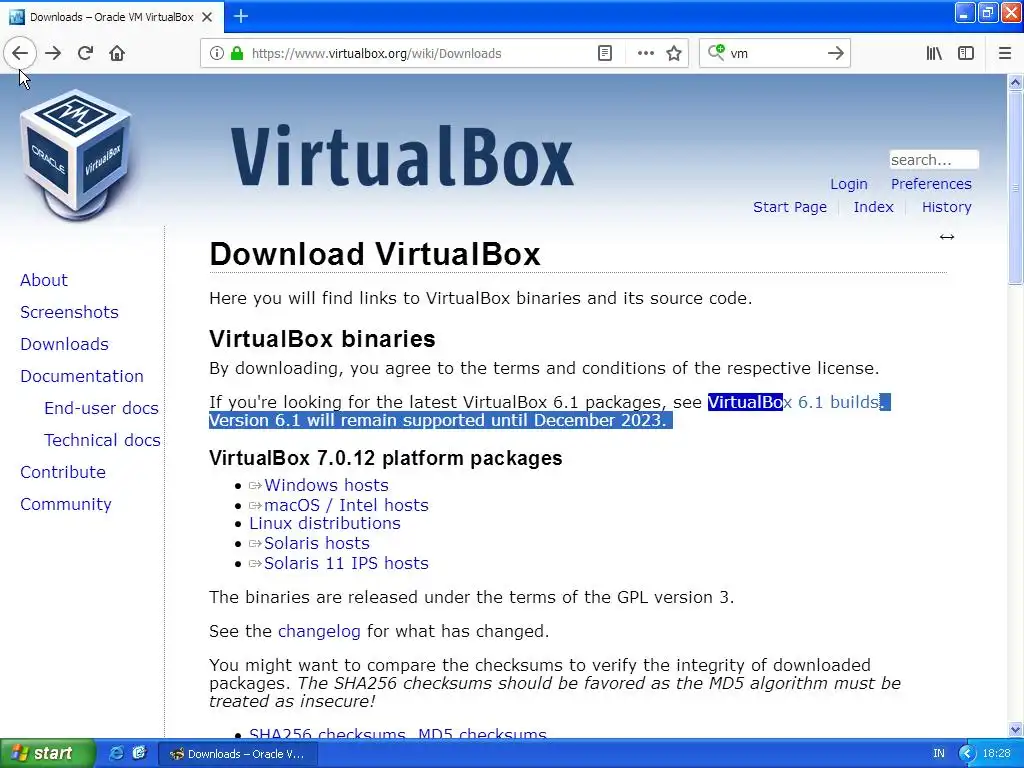Screen dimensions: 1024x768
Task: Bookmark this page with the star icon
Action: (x=674, y=53)
